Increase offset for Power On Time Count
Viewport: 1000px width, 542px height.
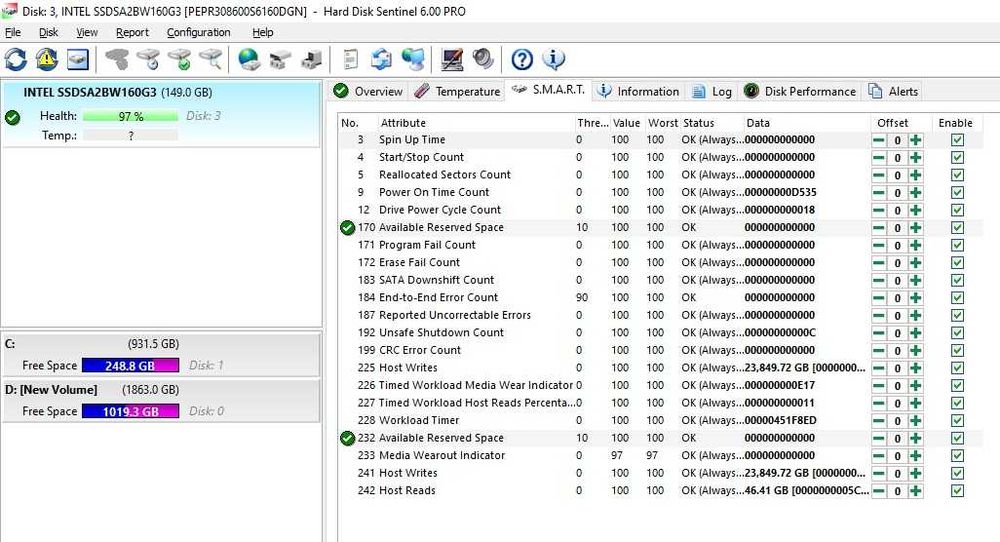pos(916,193)
